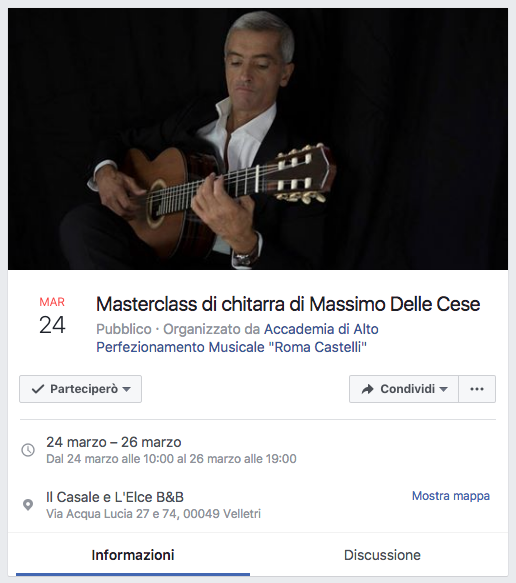Click the 24 marzo – 26 marzo date text
Image resolution: width=516 pixels, height=583 pixels.
(x=114, y=442)
